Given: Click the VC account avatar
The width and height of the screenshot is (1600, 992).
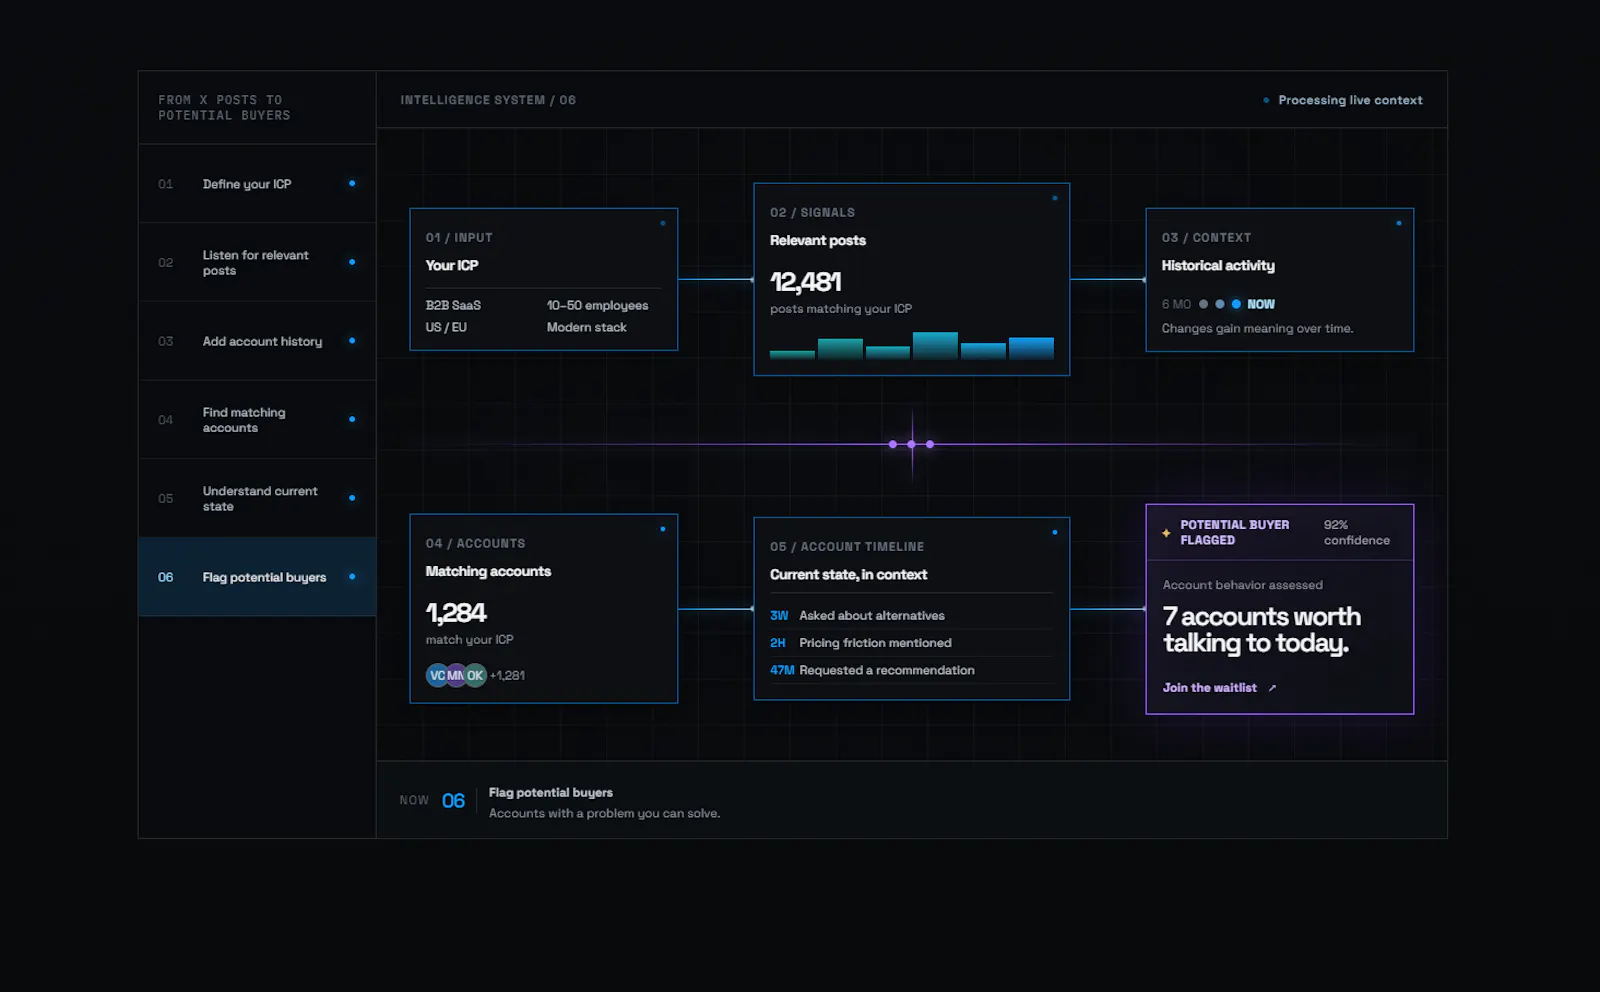Looking at the screenshot, I should 437,675.
